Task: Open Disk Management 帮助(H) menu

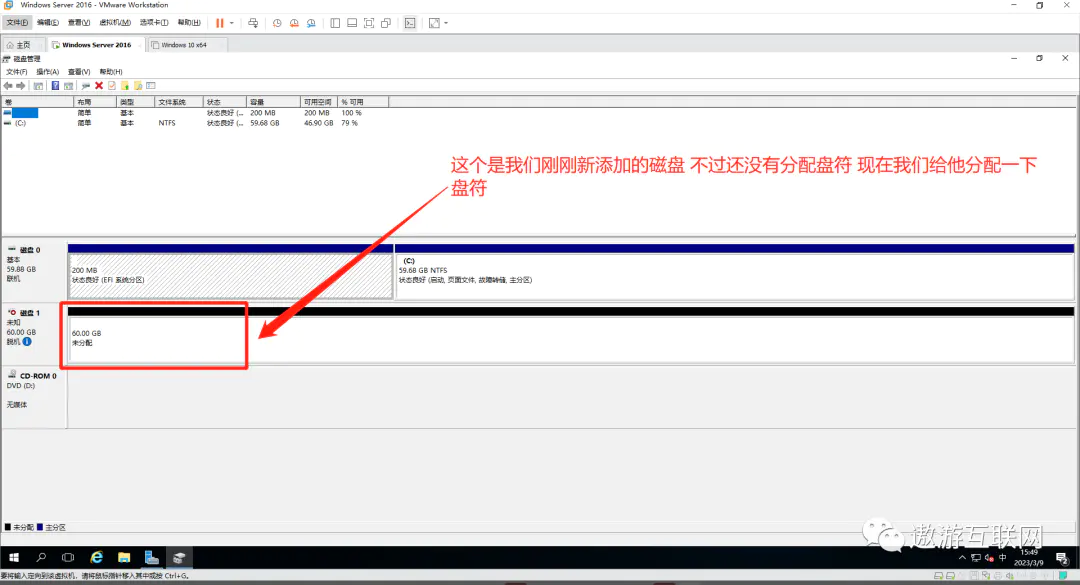Action: (x=110, y=72)
